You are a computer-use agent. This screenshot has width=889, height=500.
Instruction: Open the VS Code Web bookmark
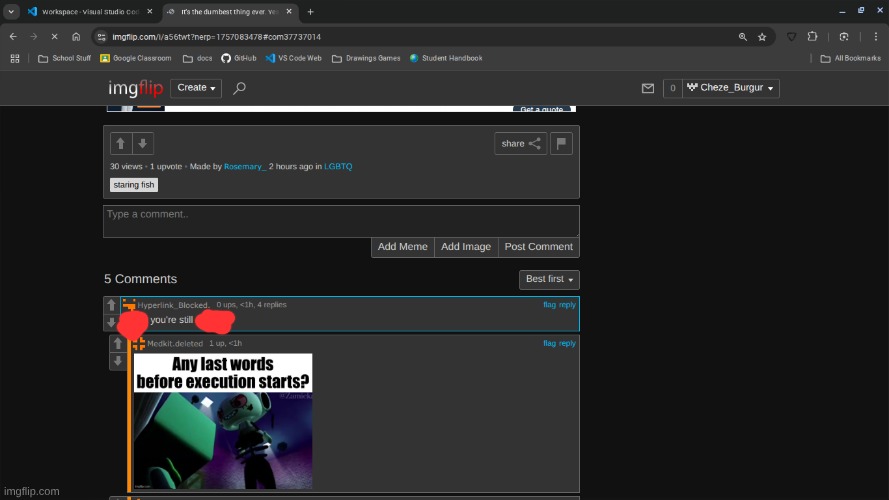293,58
